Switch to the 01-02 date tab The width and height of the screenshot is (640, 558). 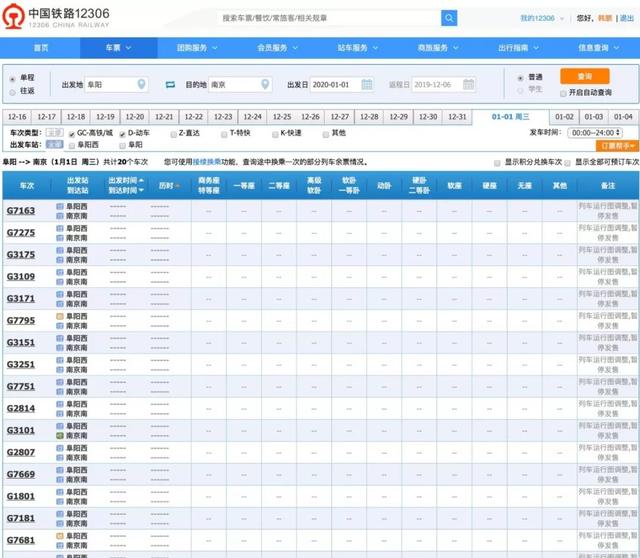point(564,117)
